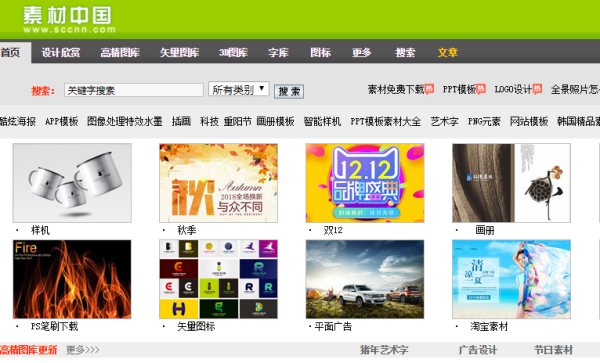Open the 文章 articles tab
Image resolution: width=600 pixels, height=363 pixels.
point(448,52)
